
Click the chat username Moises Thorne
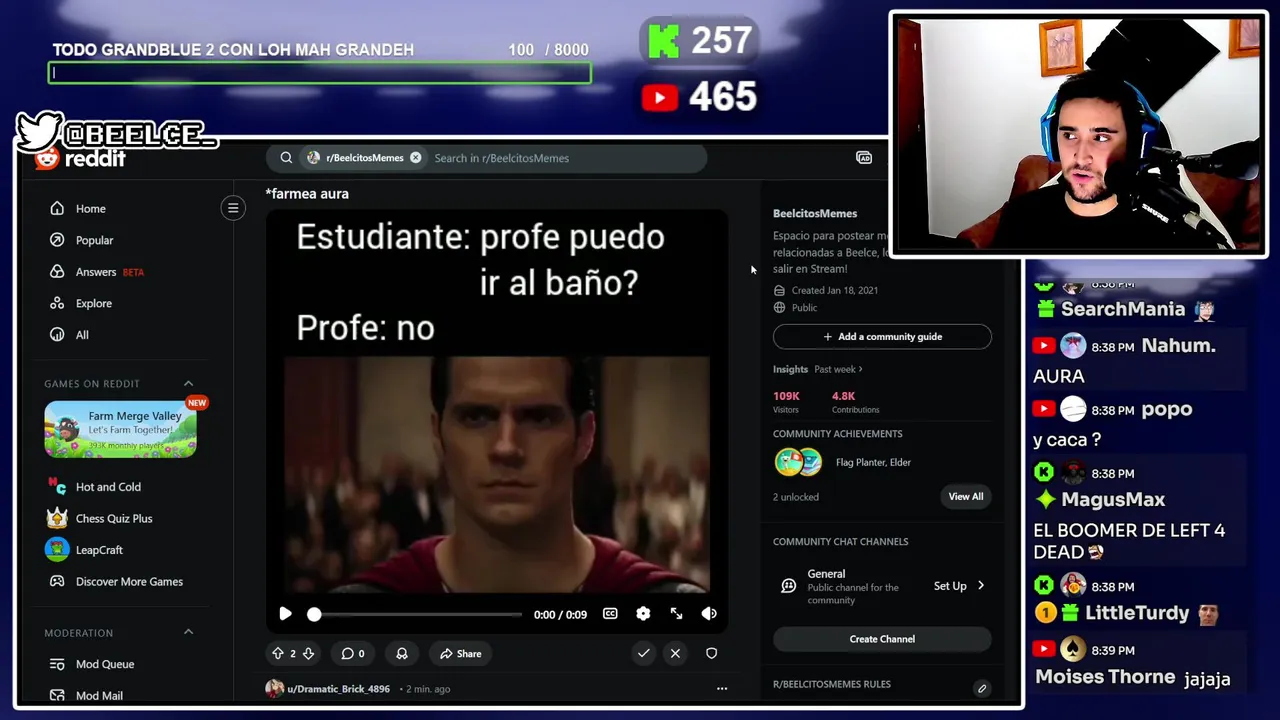pos(1105,678)
